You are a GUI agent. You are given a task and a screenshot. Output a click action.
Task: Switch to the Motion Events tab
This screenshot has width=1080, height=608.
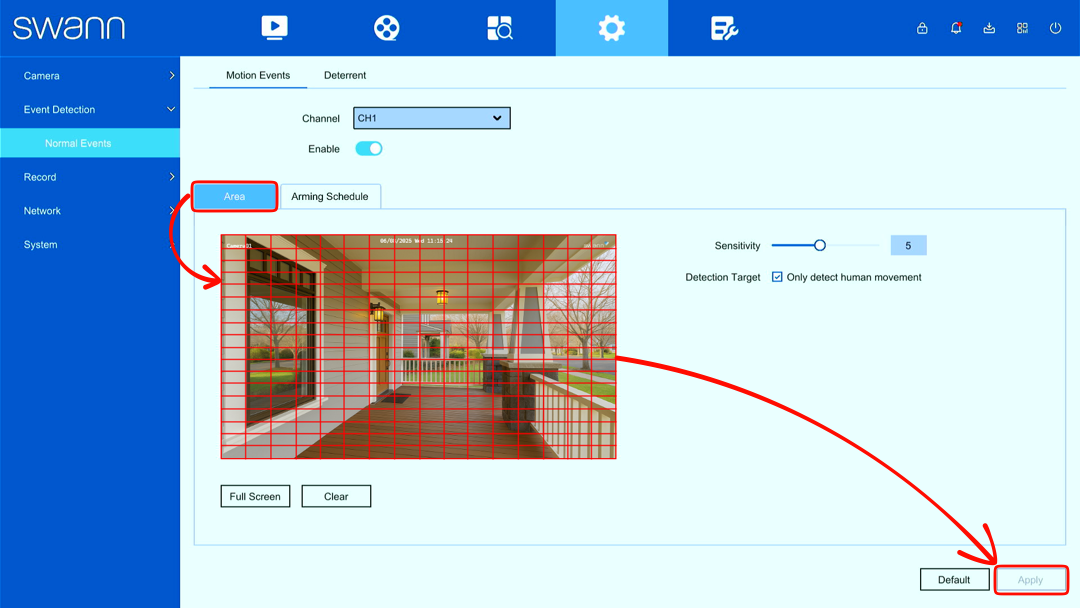pos(258,75)
